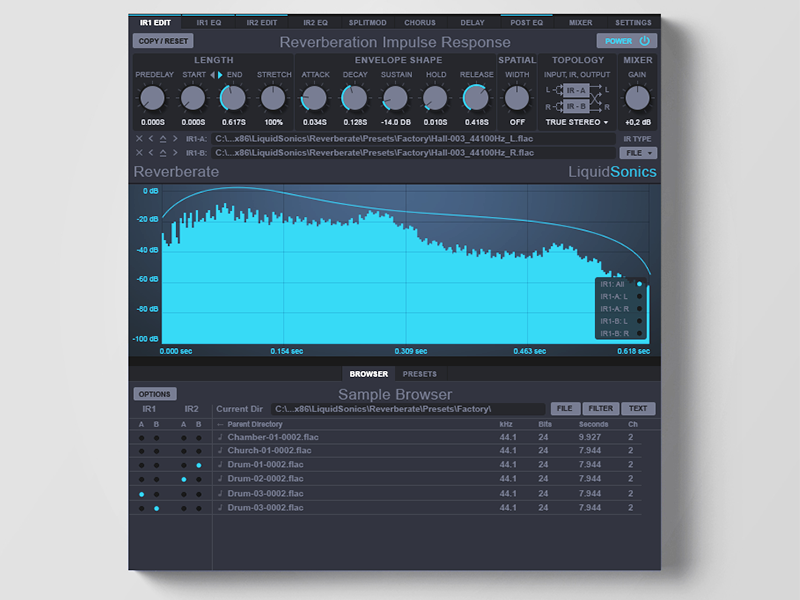800x600 pixels.
Task: Load next file for IR1-B
Action: pyautogui.click(x=175, y=153)
